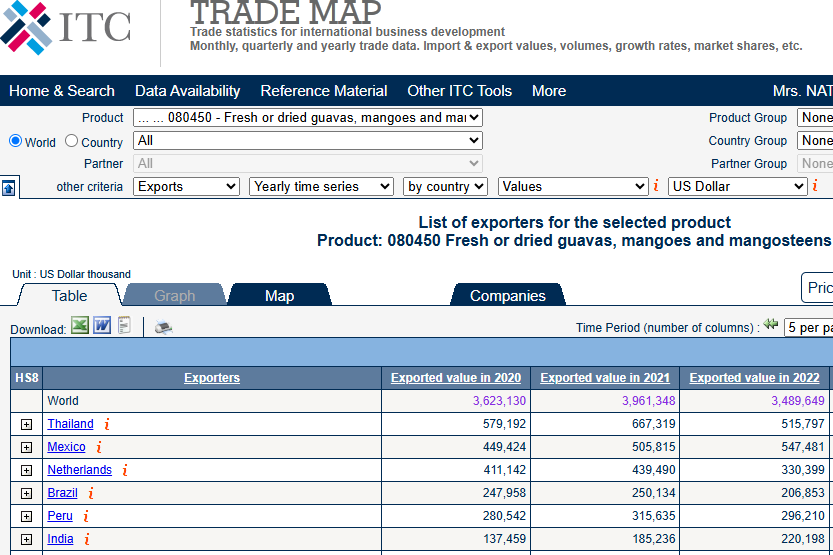Click info icon beside Brazil
The width and height of the screenshot is (833, 555).
tap(91, 493)
